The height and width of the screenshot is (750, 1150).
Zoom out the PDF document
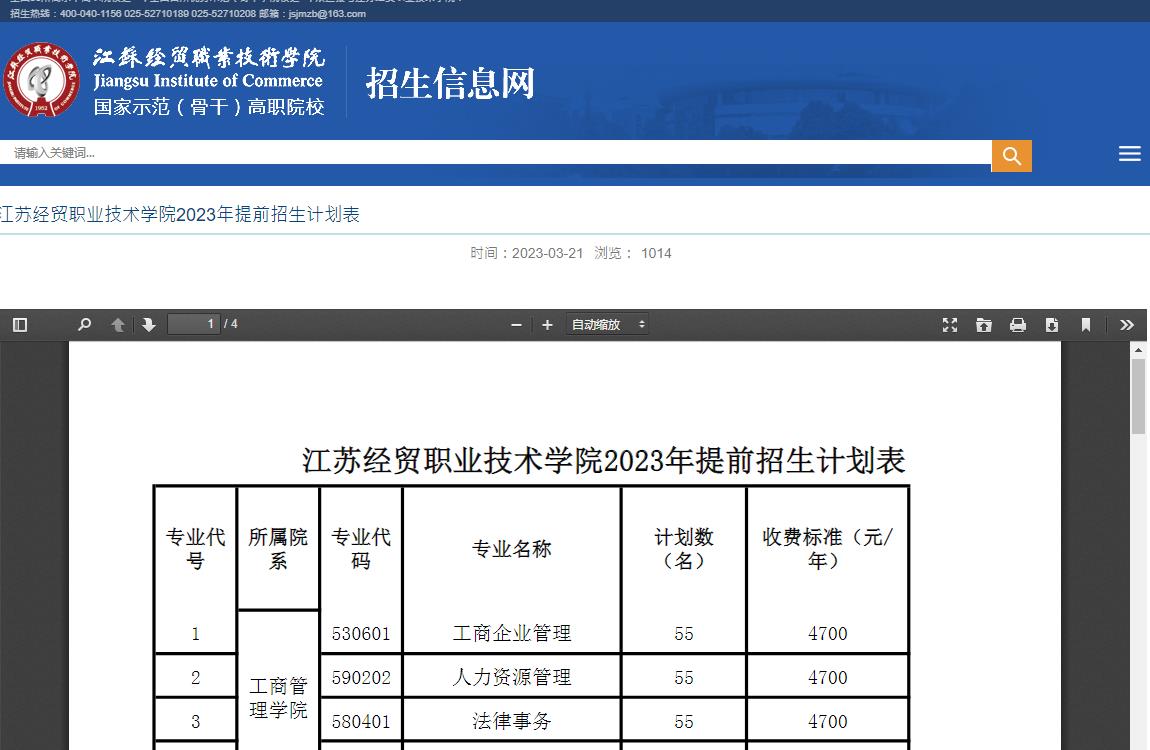coord(516,325)
